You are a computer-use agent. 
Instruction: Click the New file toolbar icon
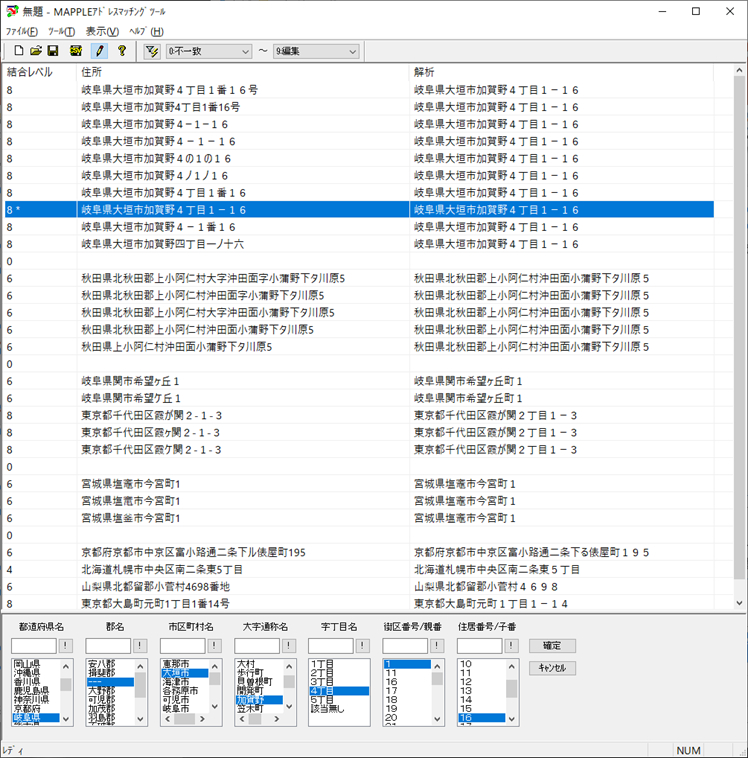(18, 51)
